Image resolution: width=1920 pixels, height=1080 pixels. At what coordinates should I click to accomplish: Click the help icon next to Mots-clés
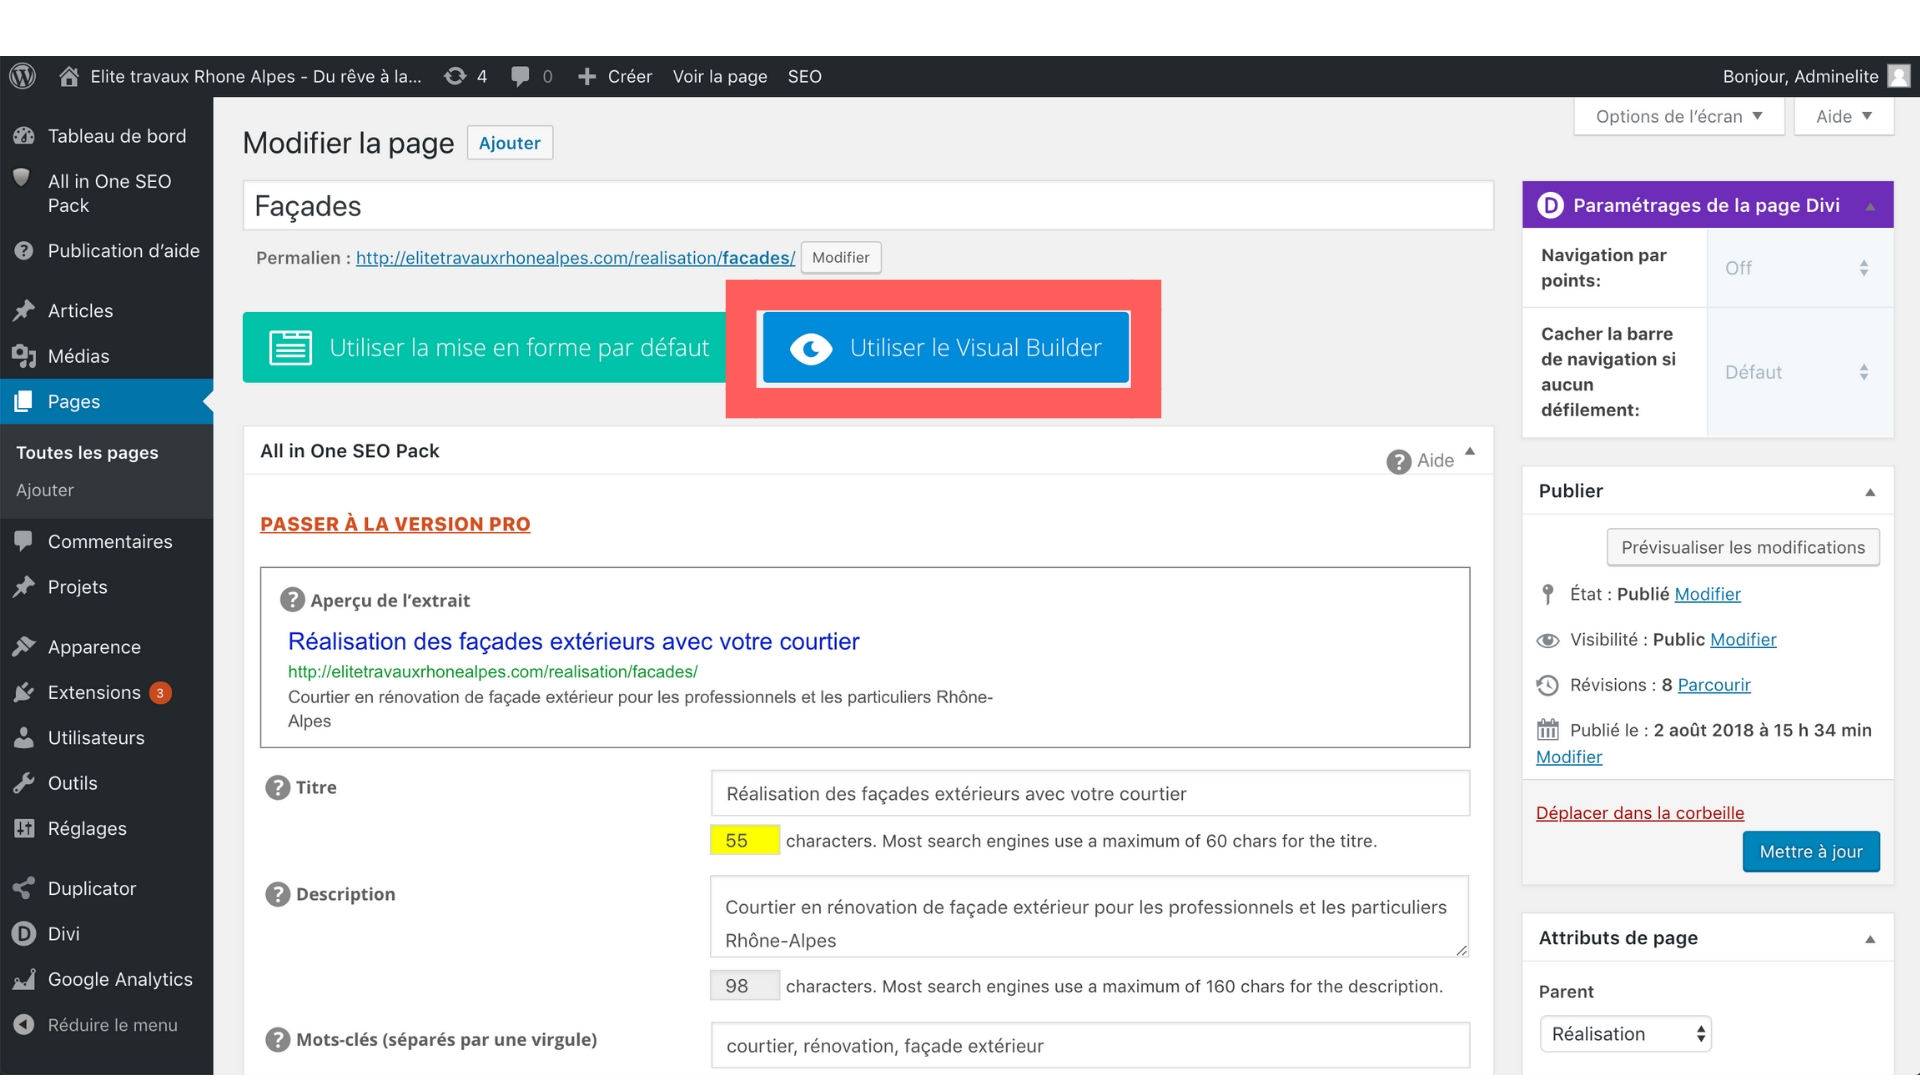277,1040
